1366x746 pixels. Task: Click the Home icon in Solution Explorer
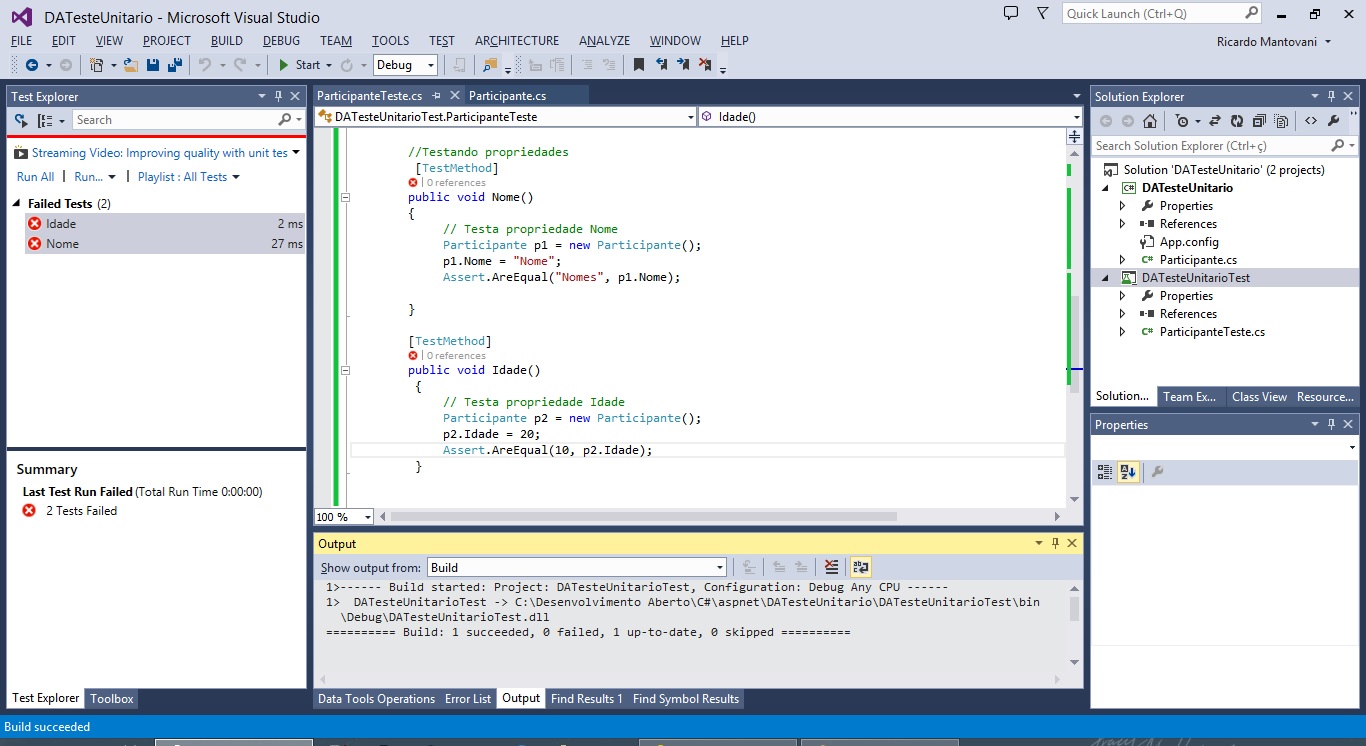[1150, 121]
